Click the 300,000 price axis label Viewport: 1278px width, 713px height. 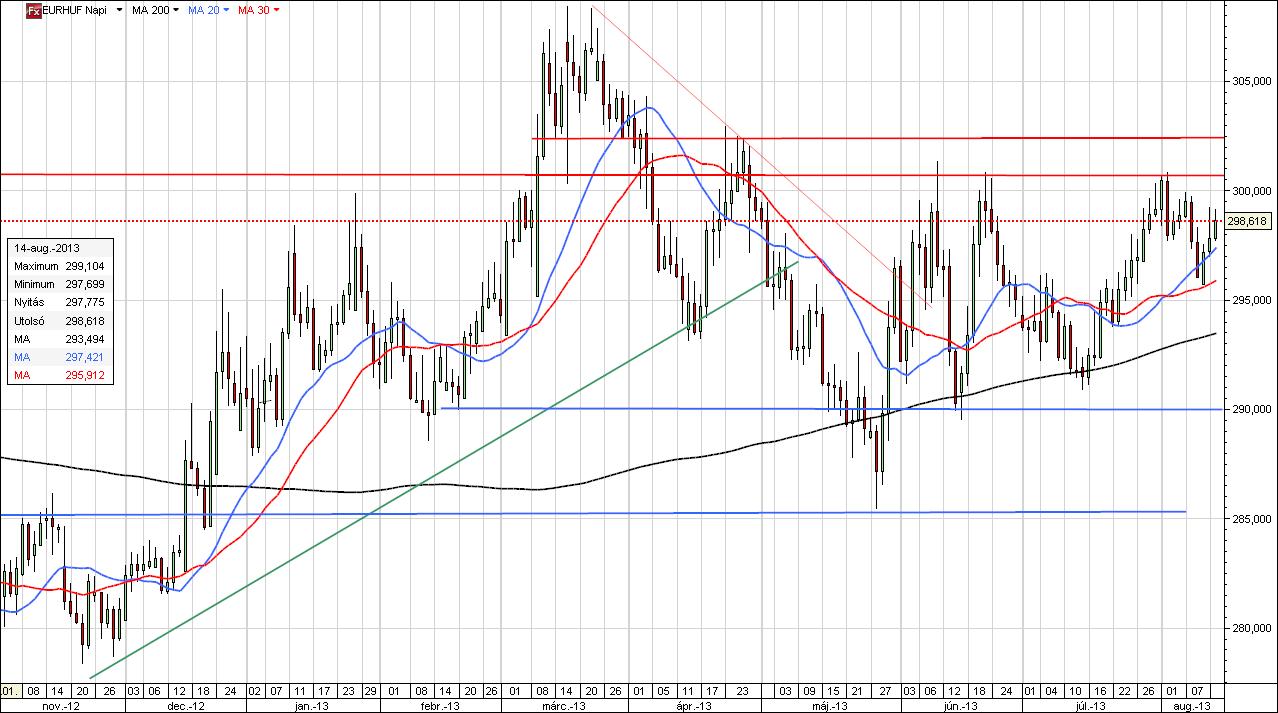(x=1251, y=190)
